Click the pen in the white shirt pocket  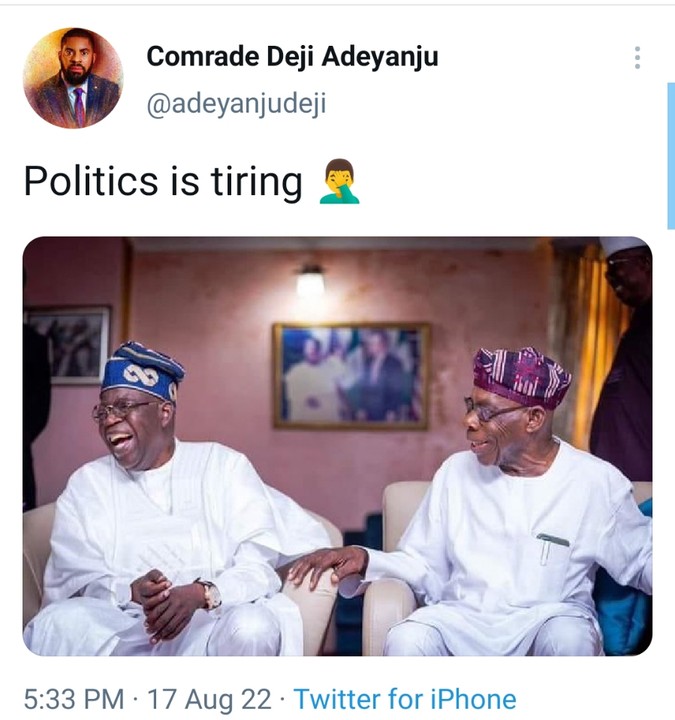[553, 547]
